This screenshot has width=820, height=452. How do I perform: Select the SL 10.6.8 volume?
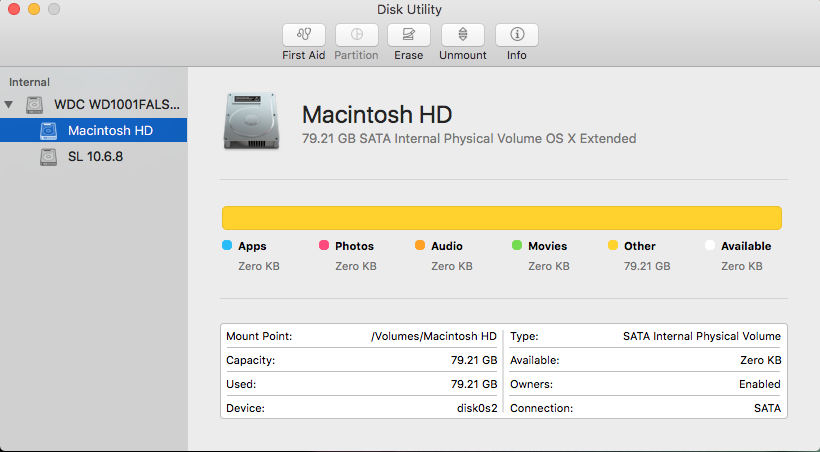(96, 157)
